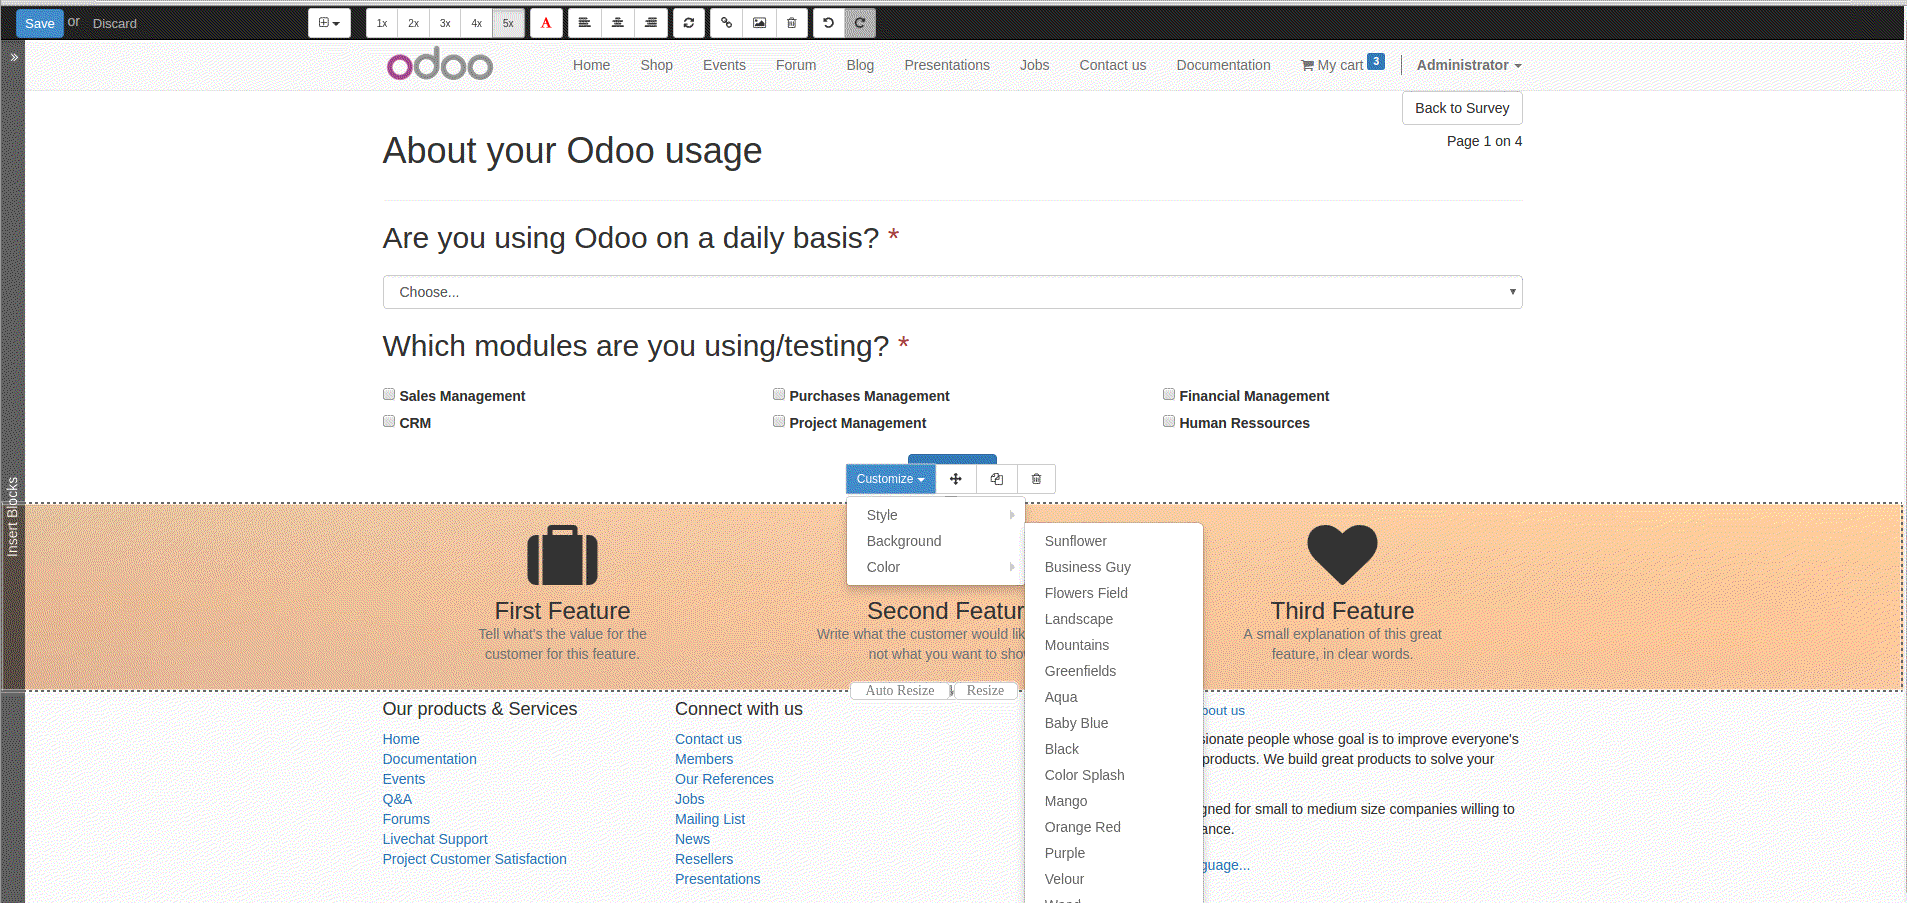1907x903 pixels.
Task: Open the table insert dropdown in toolbar
Action: tap(329, 23)
